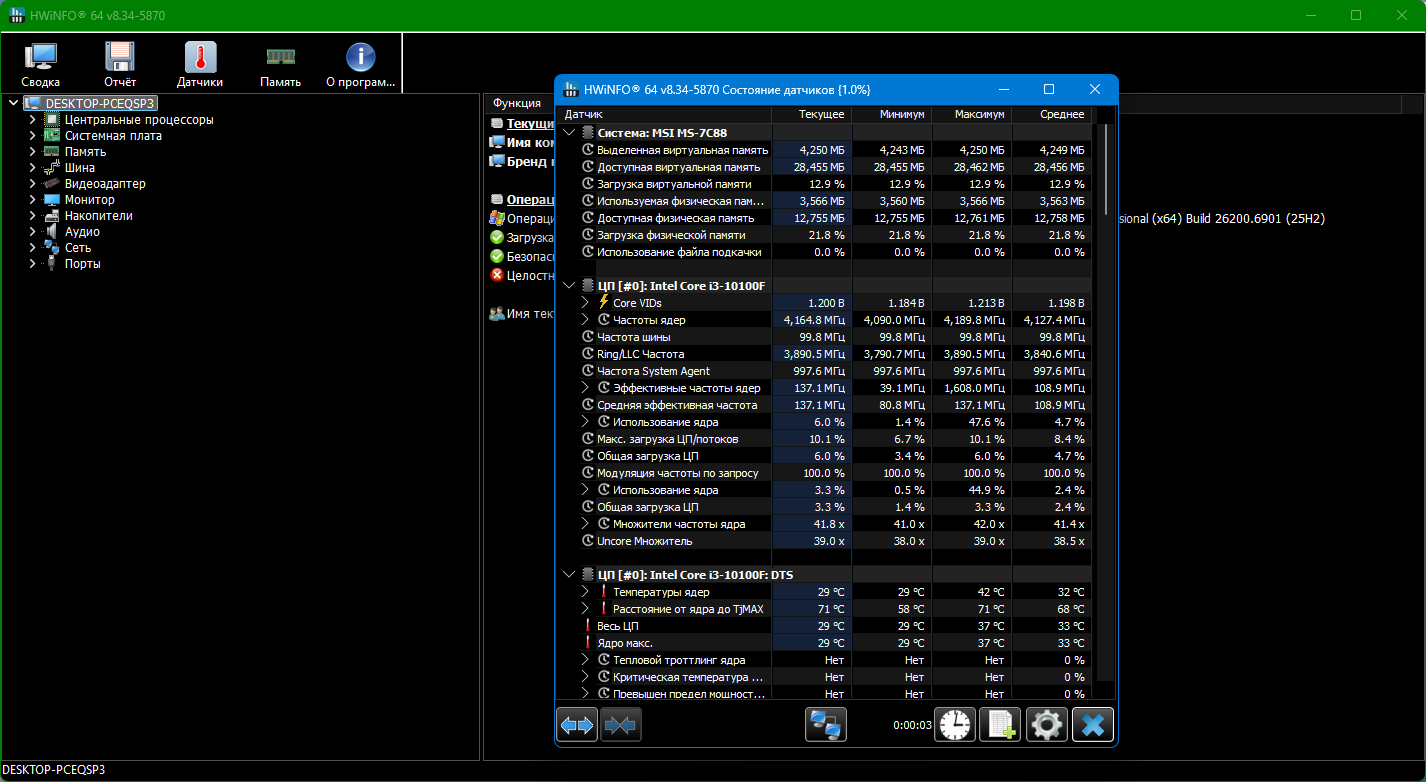Reset sensor timer with the clock icon

pyautogui.click(x=955, y=724)
